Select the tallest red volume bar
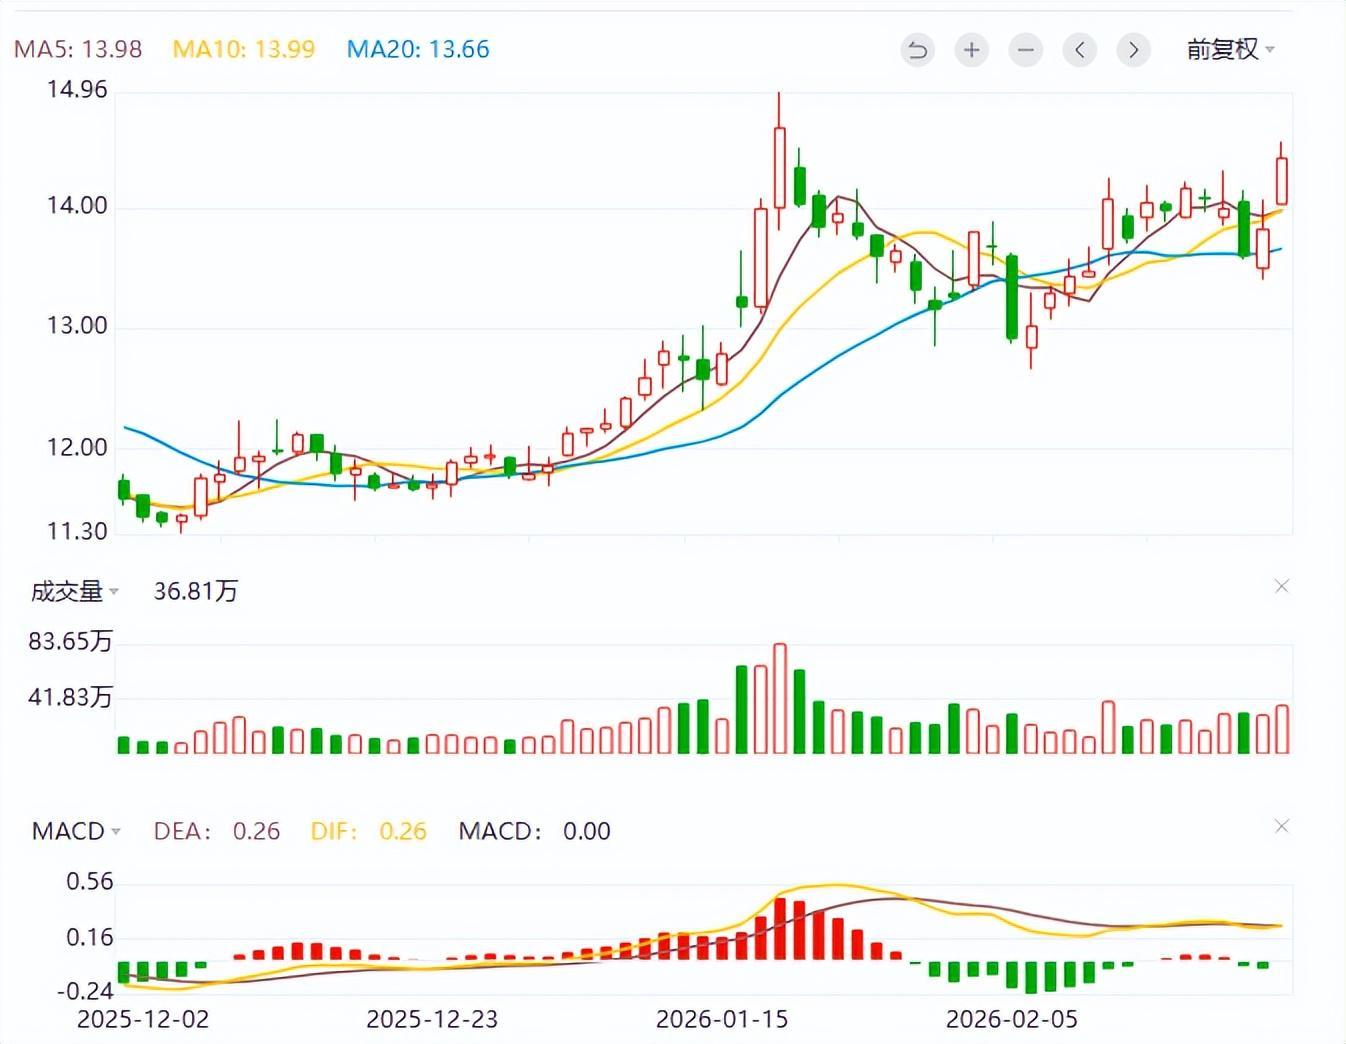This screenshot has width=1346, height=1044. (x=780, y=699)
